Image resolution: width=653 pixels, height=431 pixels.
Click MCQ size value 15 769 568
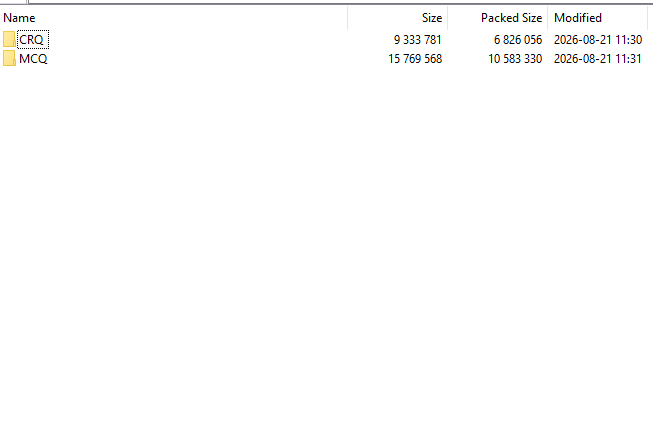click(x=415, y=59)
